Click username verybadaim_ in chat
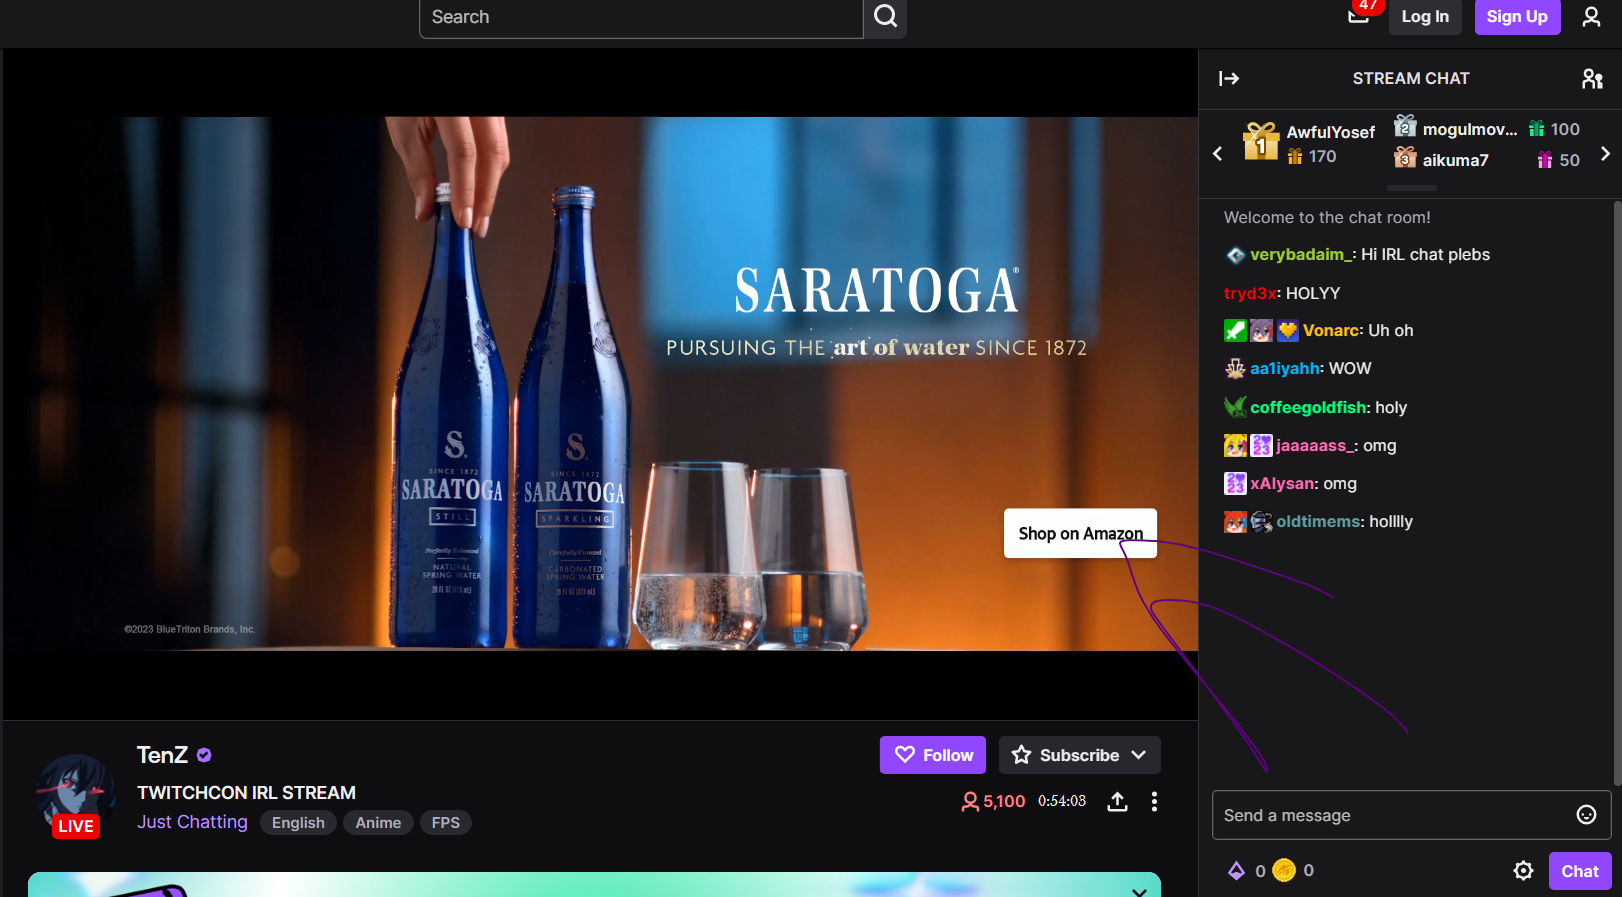Image resolution: width=1622 pixels, height=897 pixels. 1301,254
